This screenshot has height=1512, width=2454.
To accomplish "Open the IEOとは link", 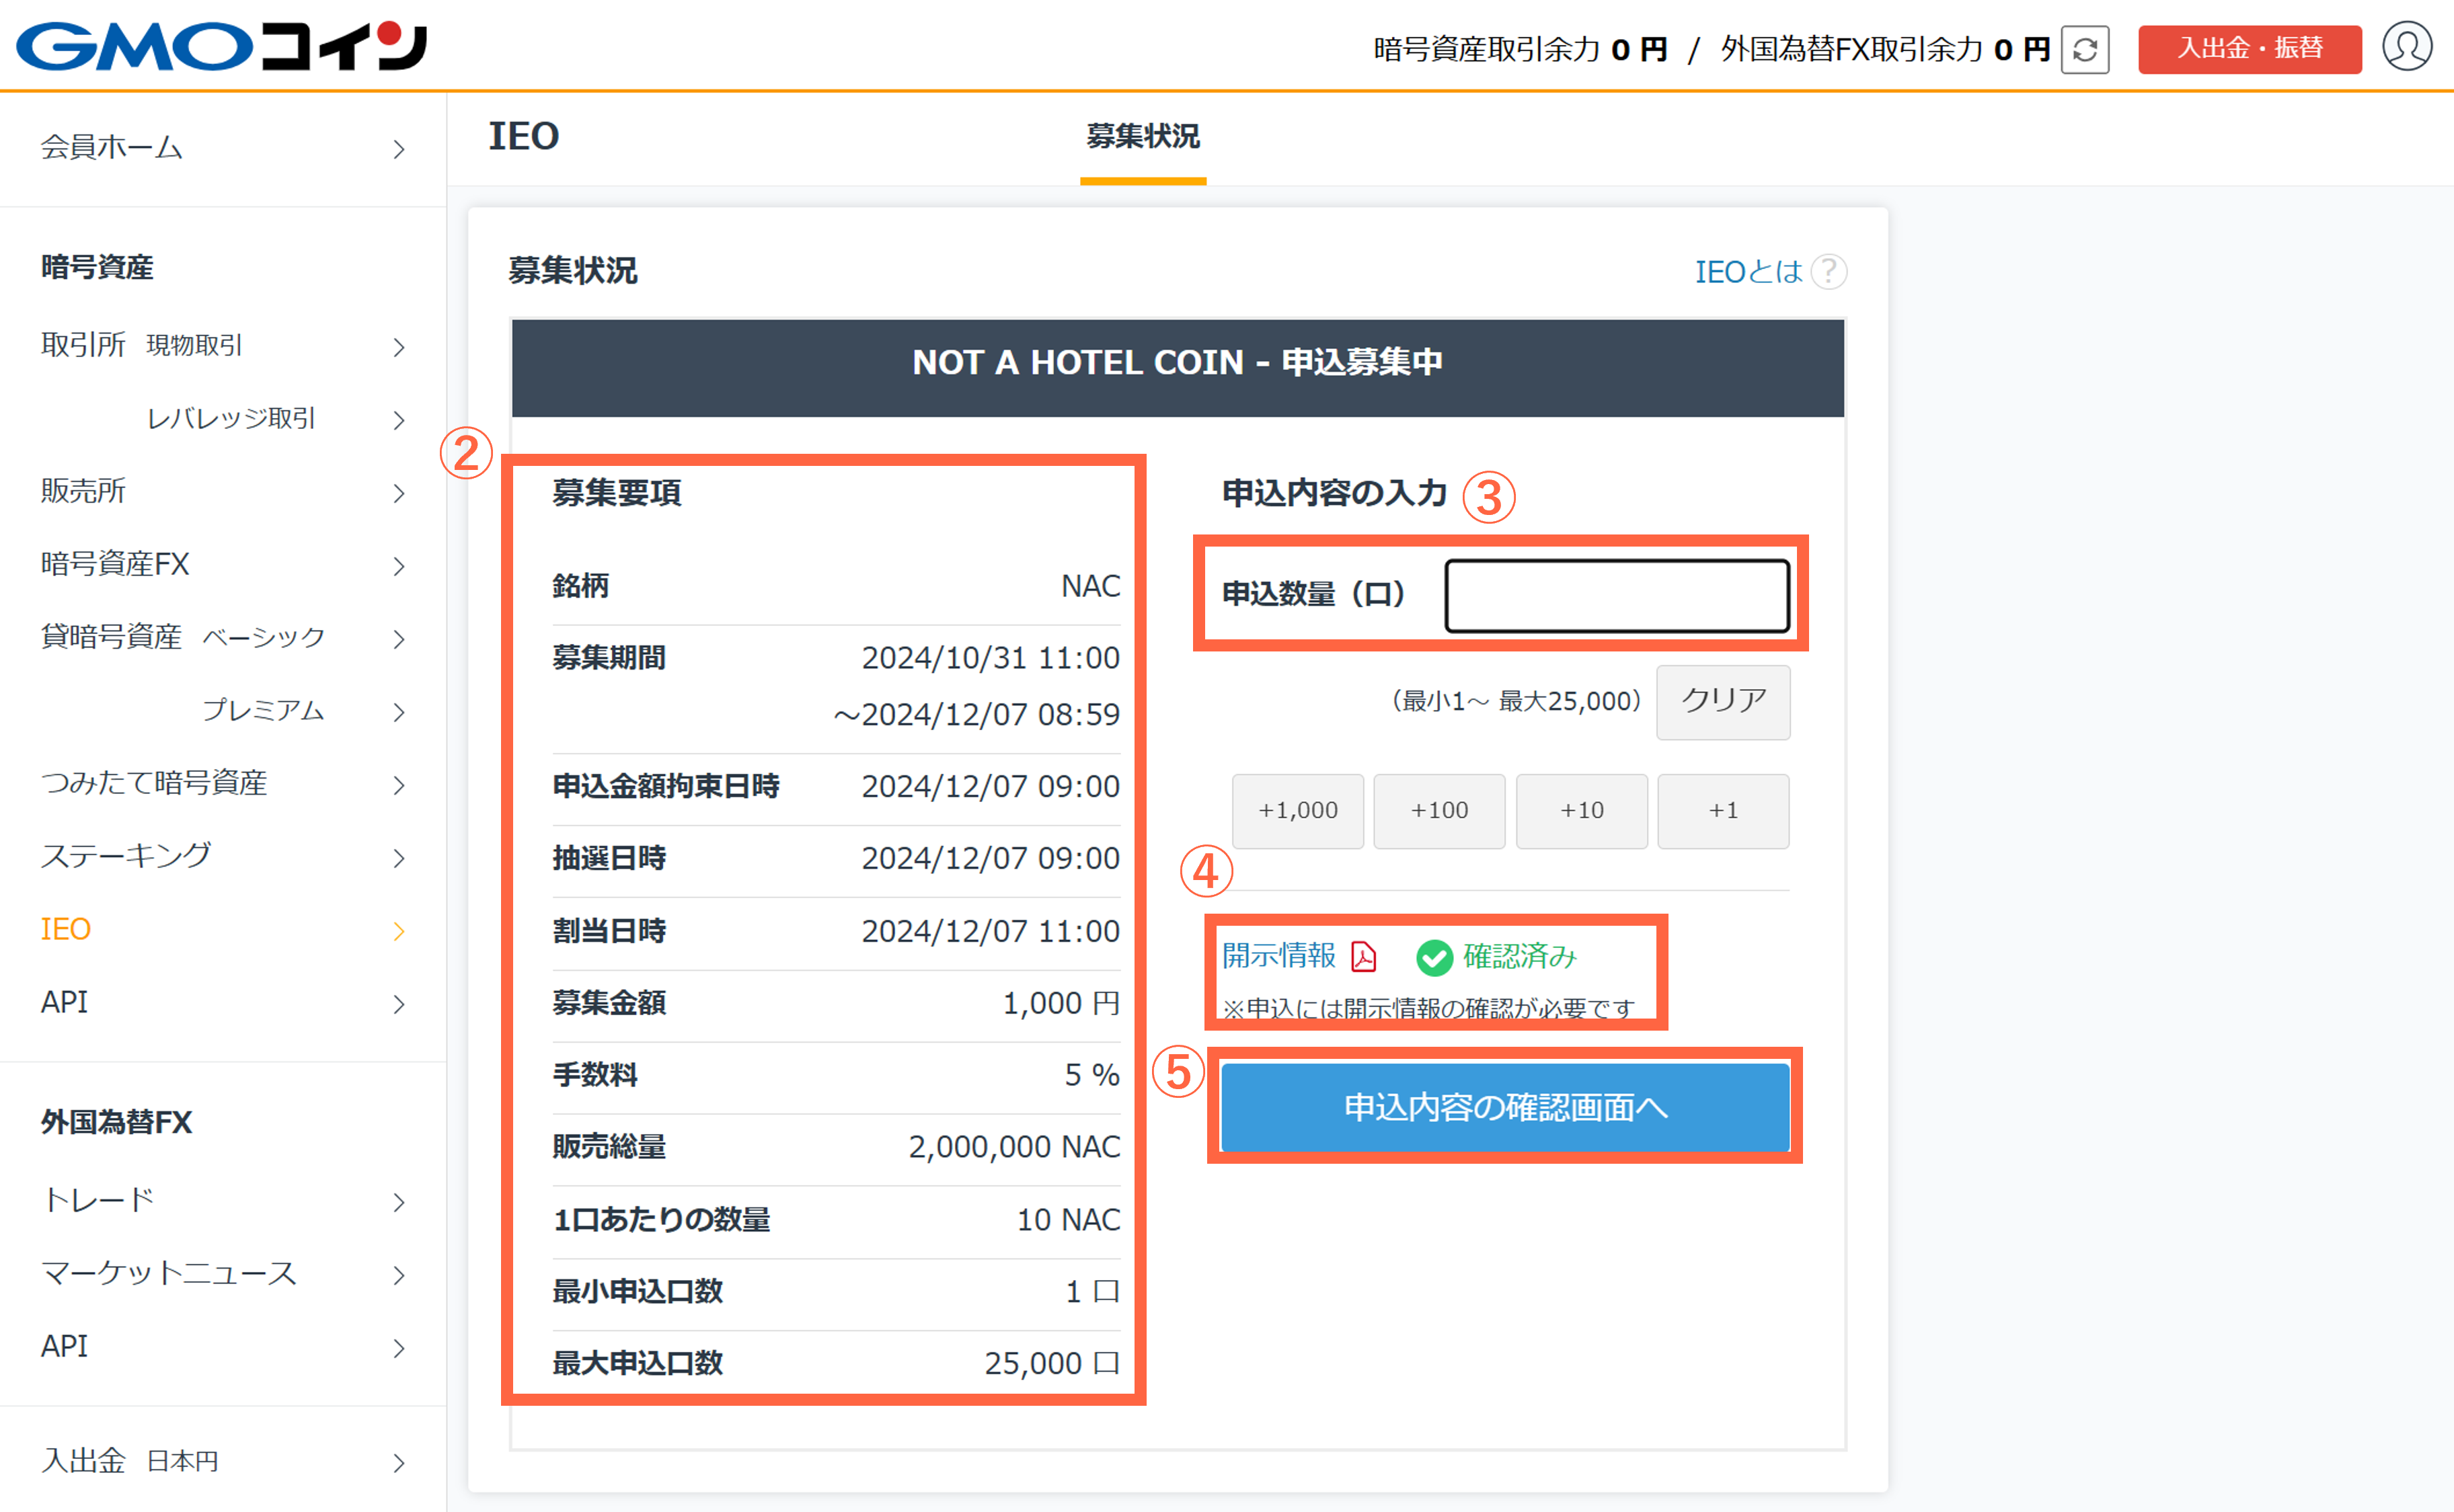I will (x=1748, y=271).
